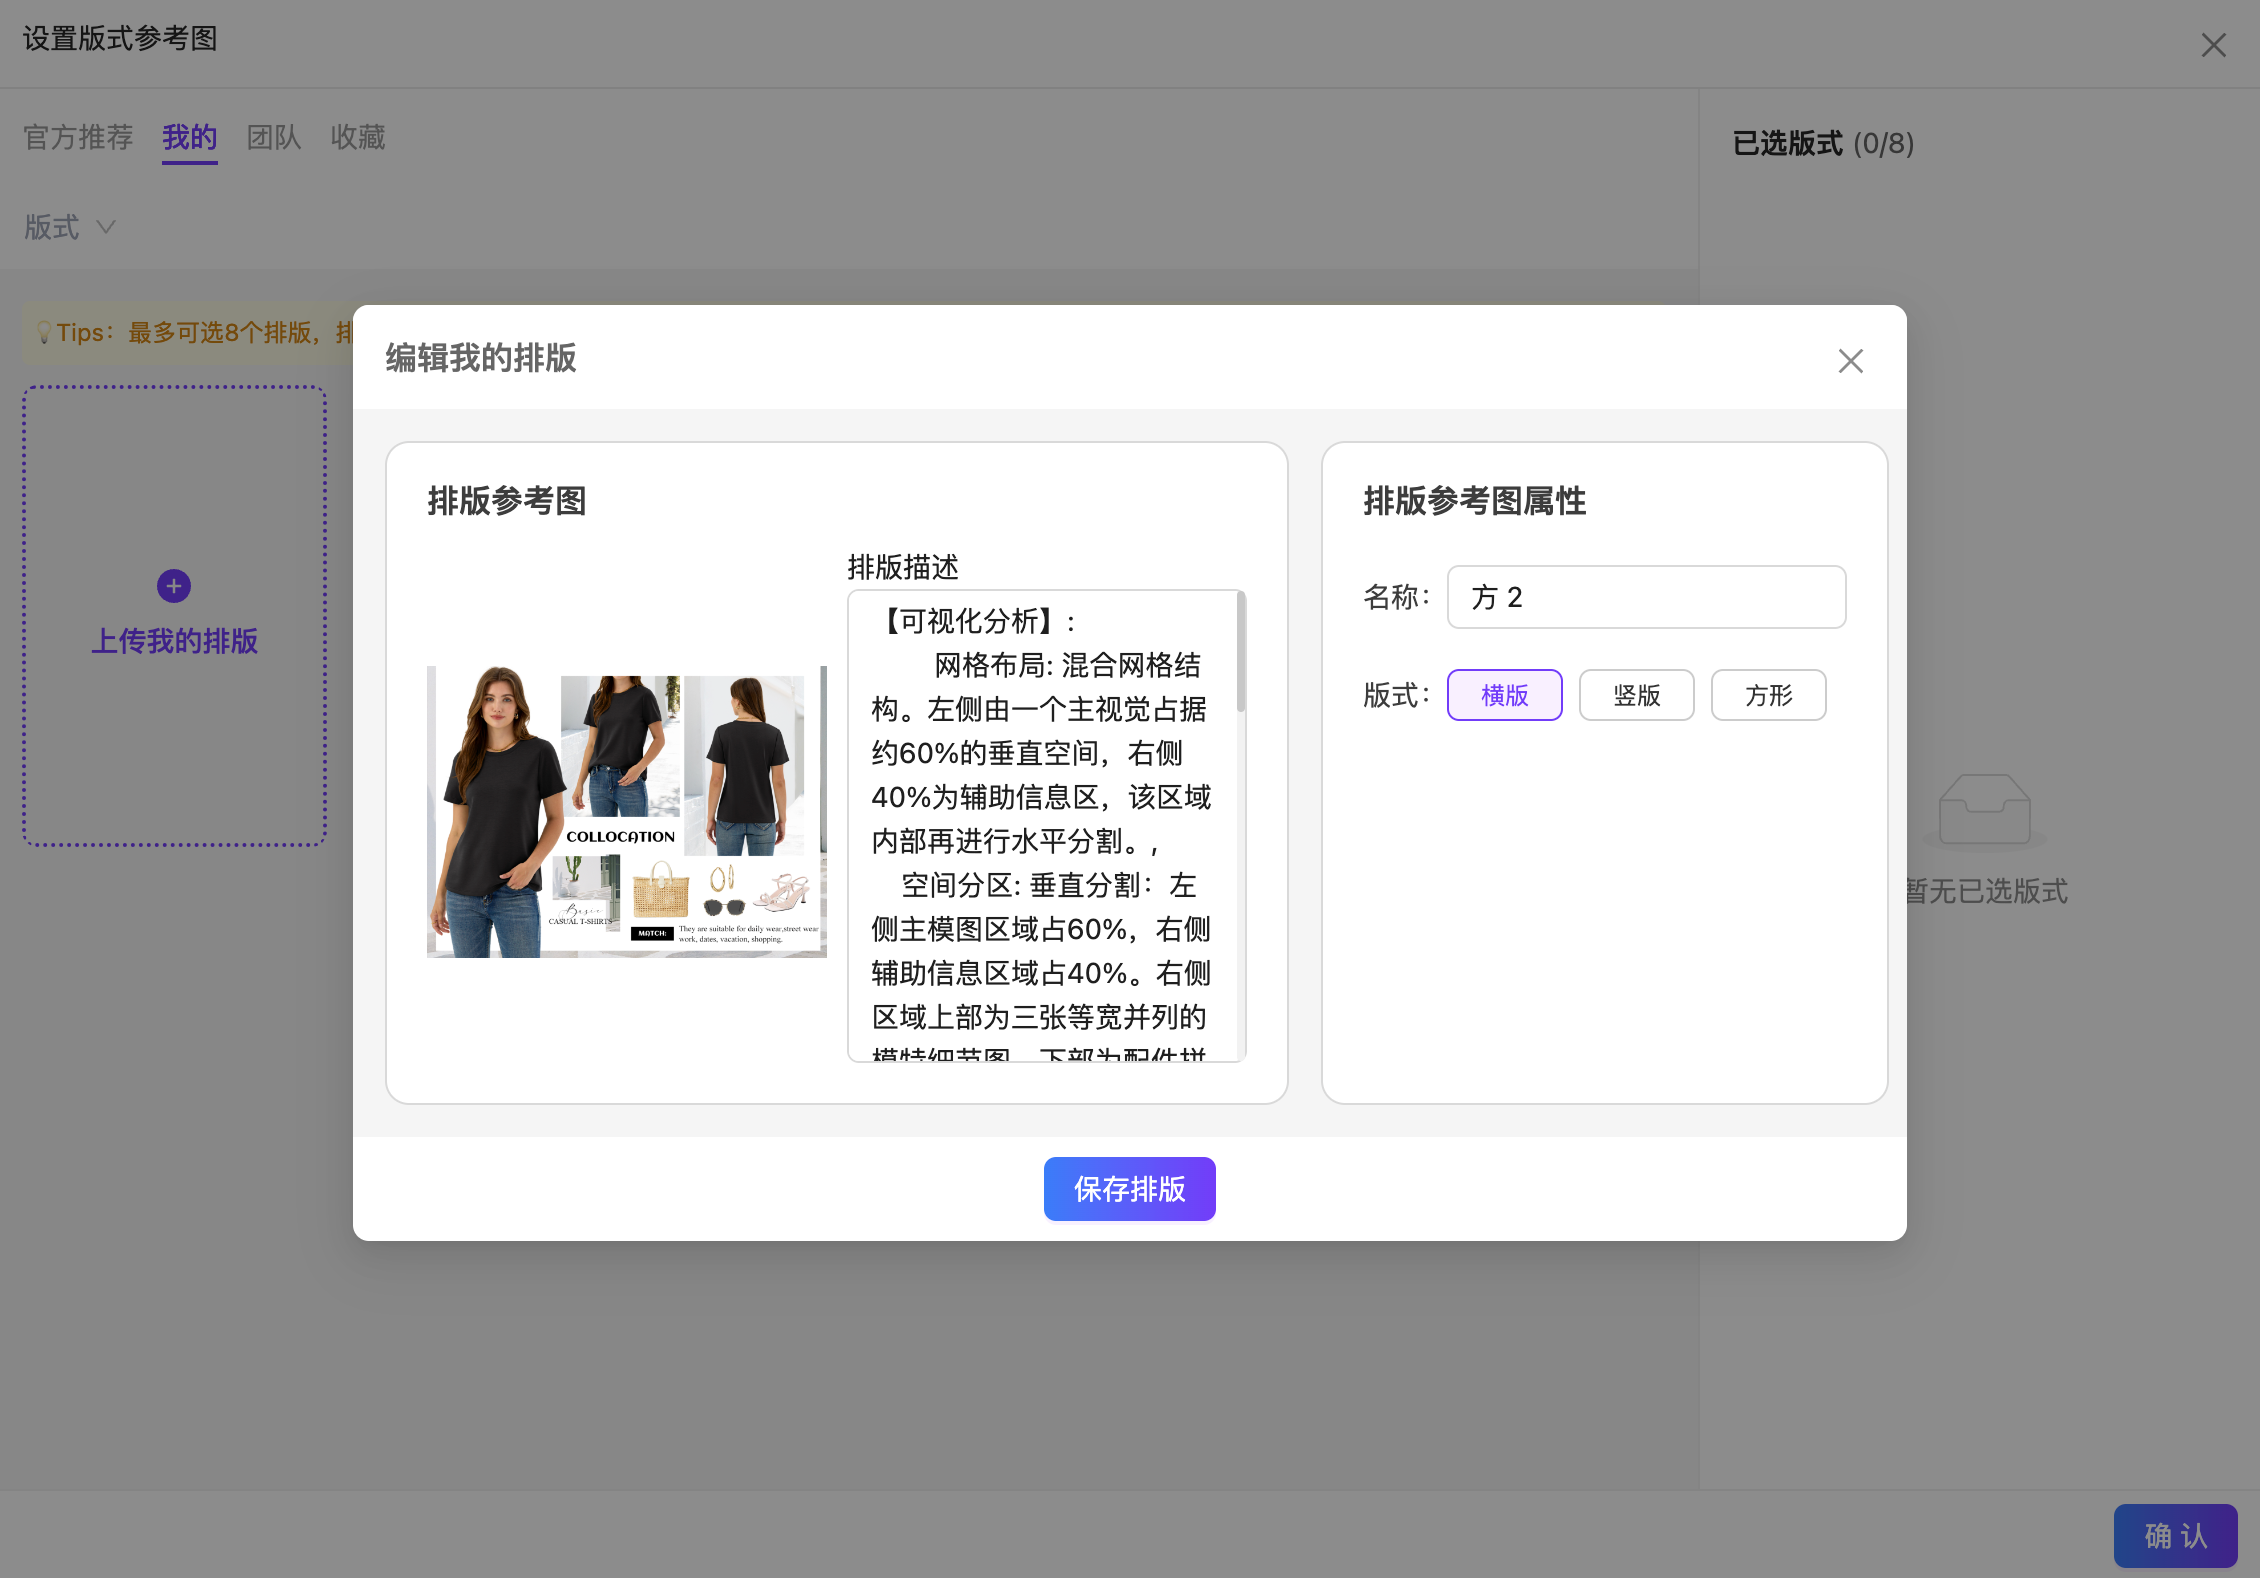Switch to the 团队 tab
The width and height of the screenshot is (2260, 1578).
(274, 137)
